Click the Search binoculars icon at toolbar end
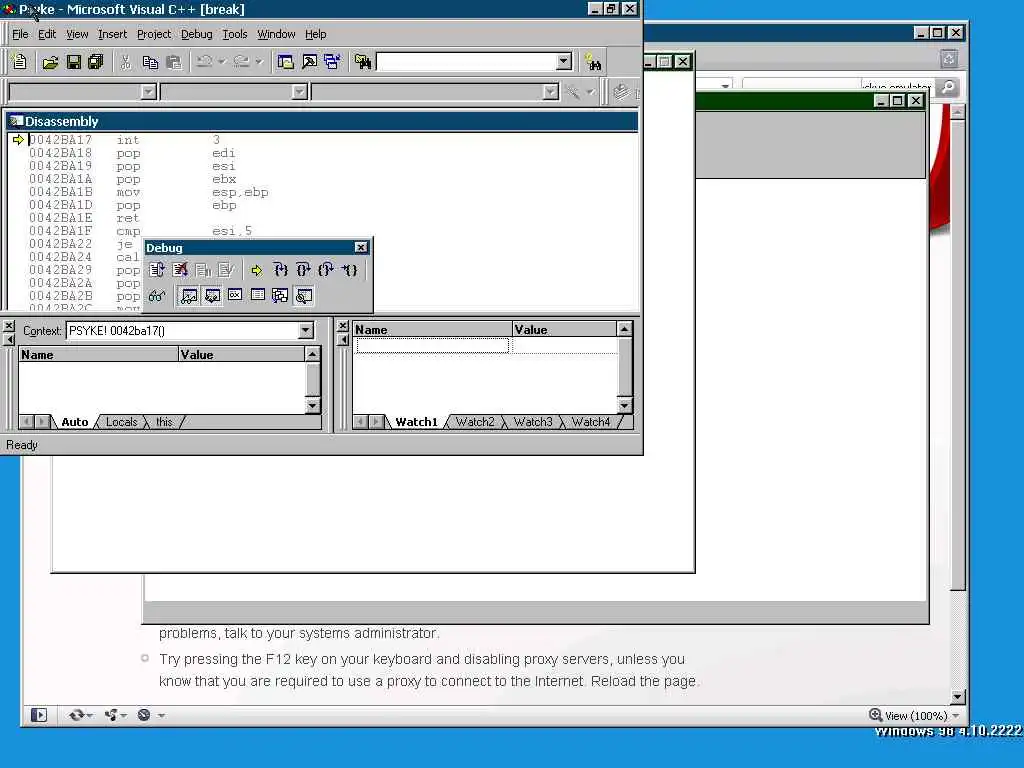The image size is (1024, 768). tap(593, 62)
